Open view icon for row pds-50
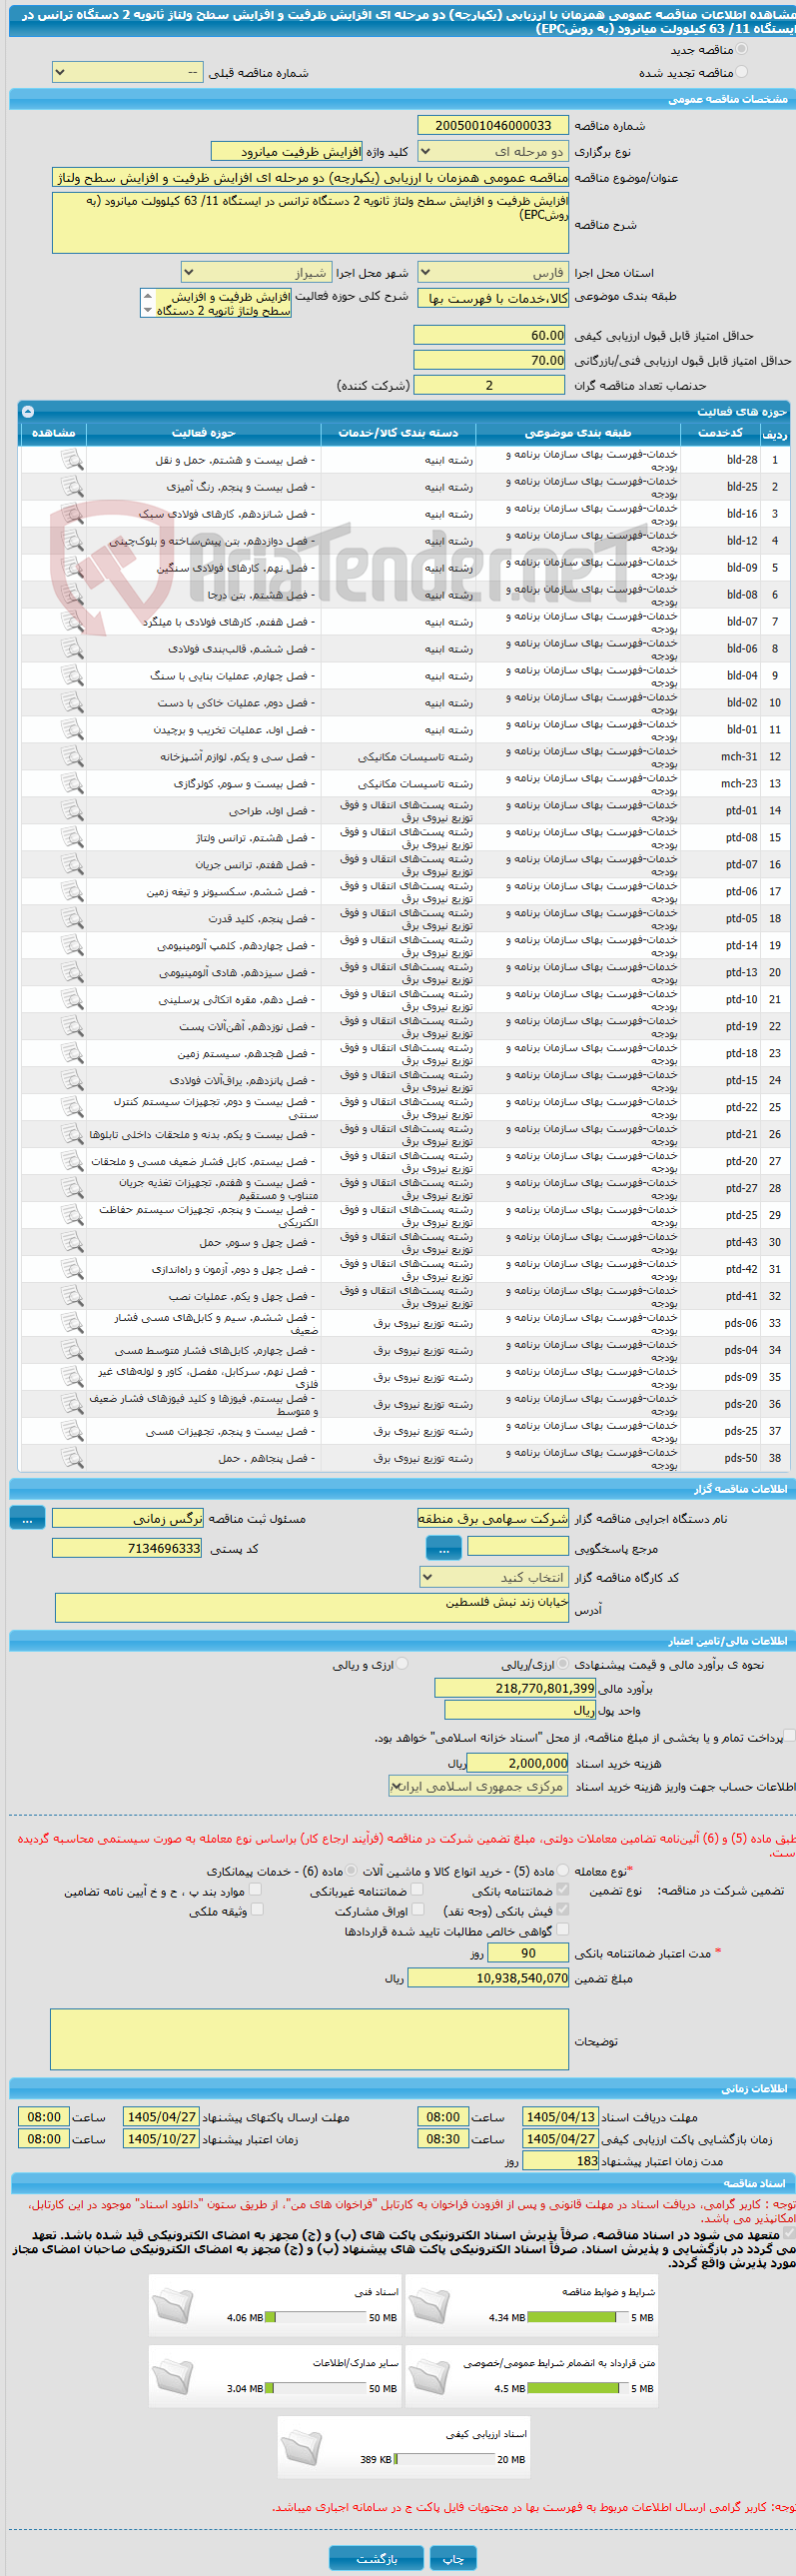This screenshot has width=796, height=2576. pyautogui.click(x=71, y=1458)
